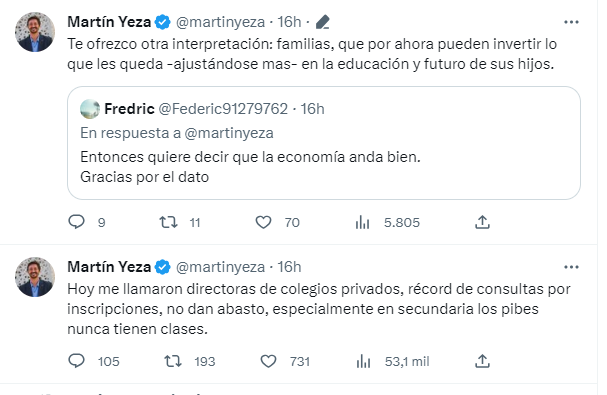This screenshot has width=607, height=395.
Task: Open @martinyeza handle on second tweet
Action: click(220, 267)
